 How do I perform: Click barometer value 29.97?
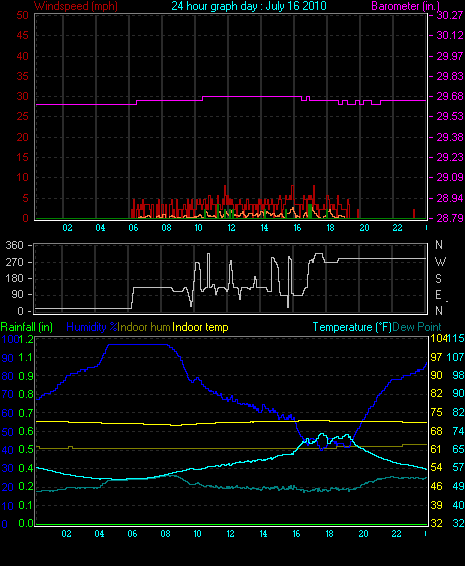pos(449,56)
